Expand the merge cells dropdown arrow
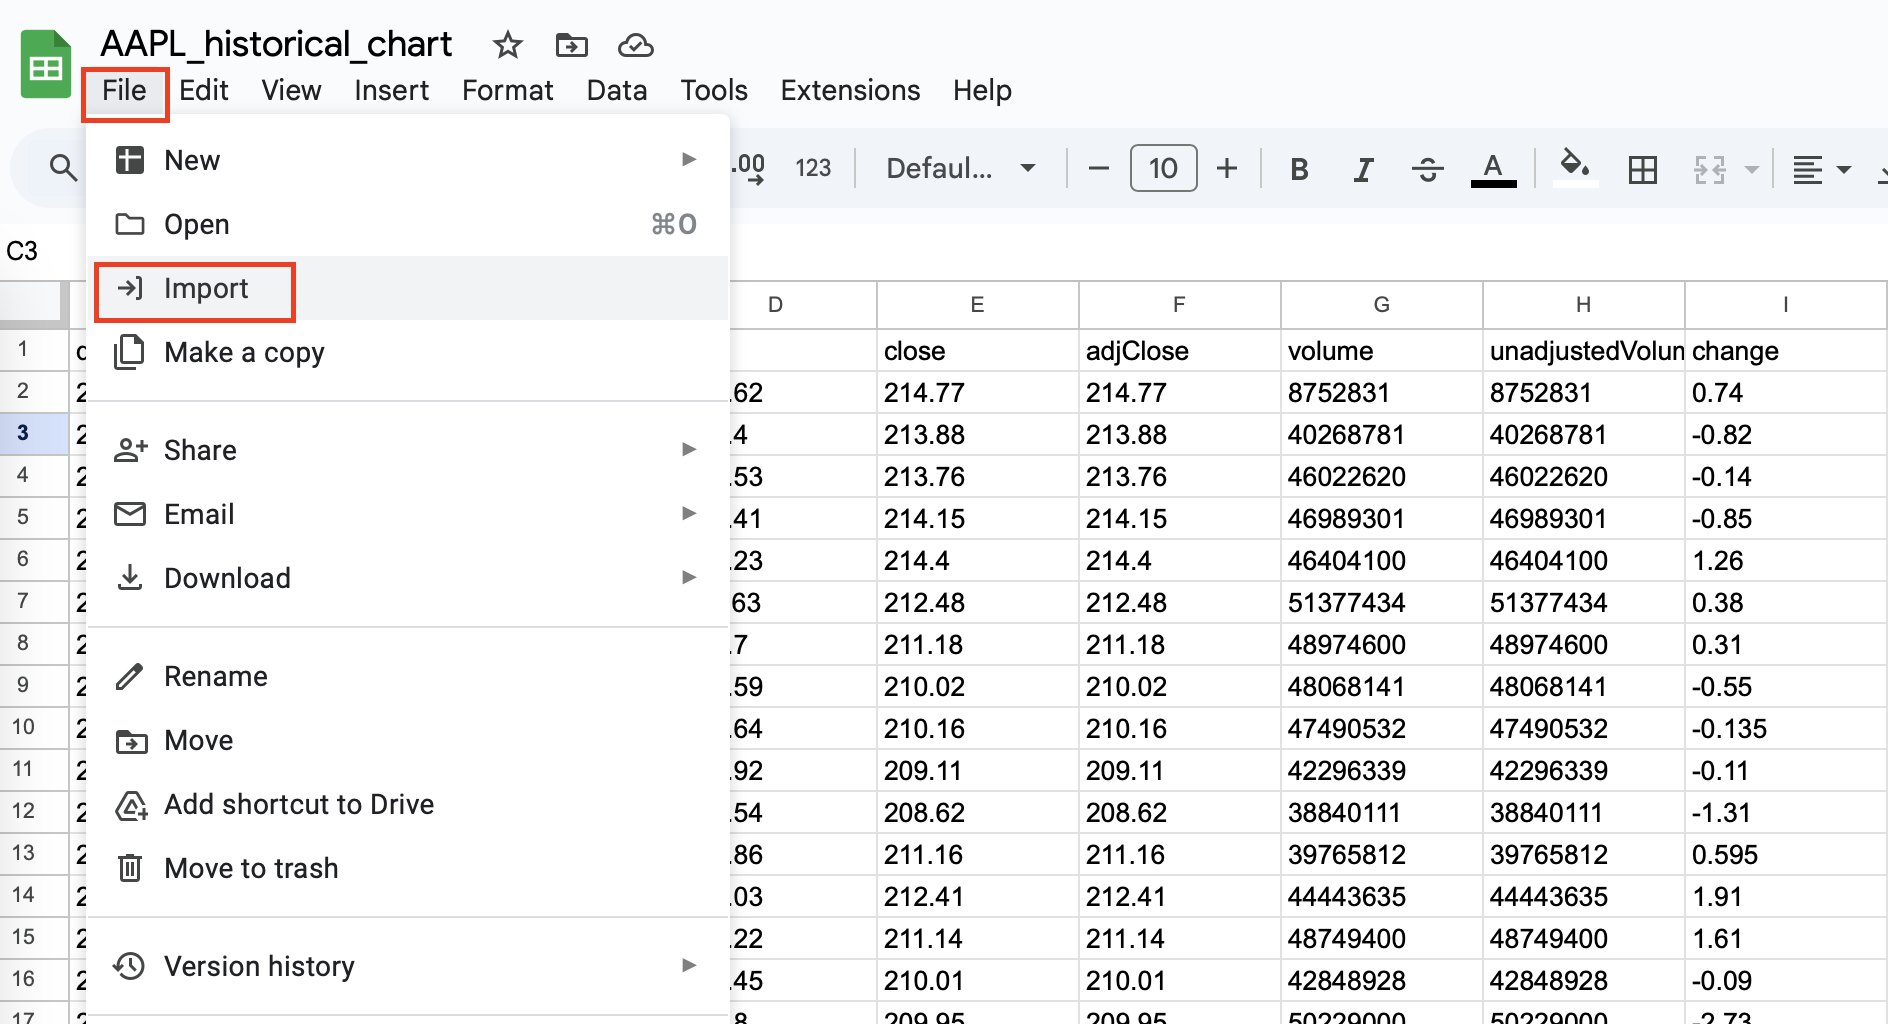This screenshot has height=1024, width=1888. point(1751,169)
